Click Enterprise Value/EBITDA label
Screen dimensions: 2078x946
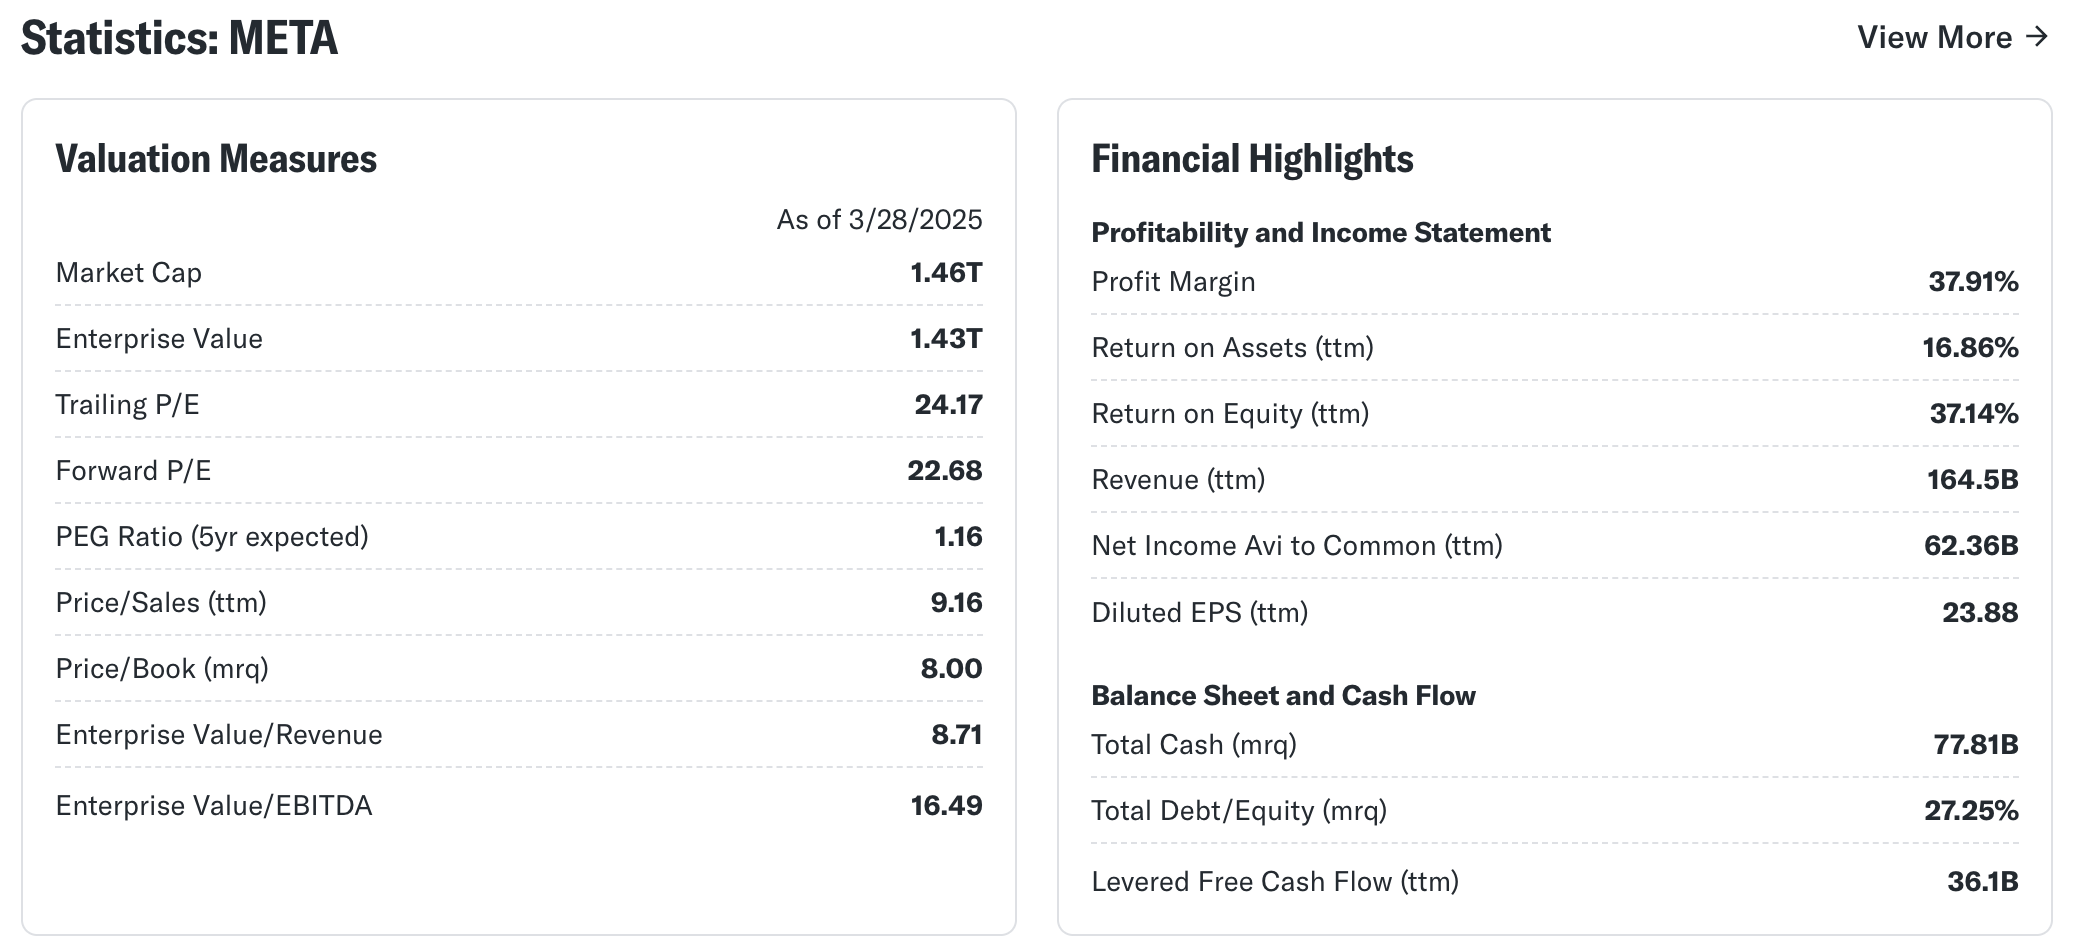214,805
